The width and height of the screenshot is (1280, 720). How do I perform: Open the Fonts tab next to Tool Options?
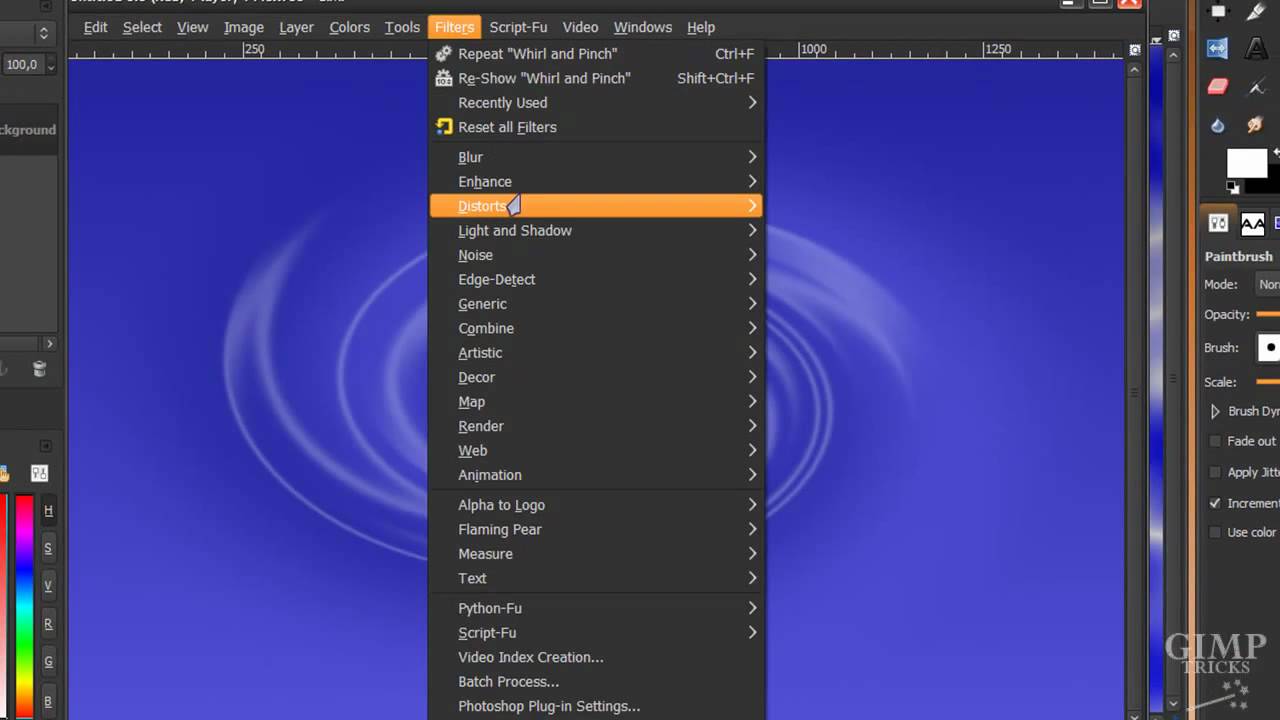(1252, 223)
